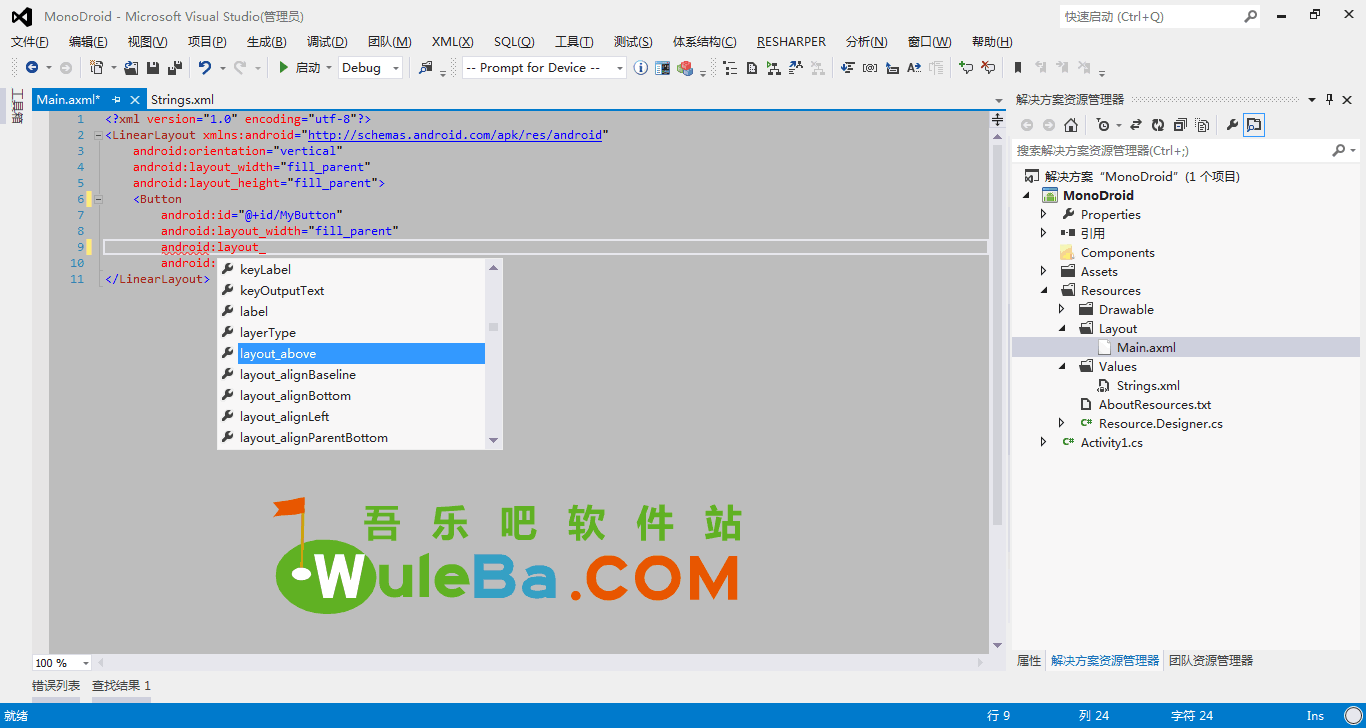Switch to the 团队资源管理器 tab
This screenshot has width=1366, height=728.
(x=1211, y=660)
